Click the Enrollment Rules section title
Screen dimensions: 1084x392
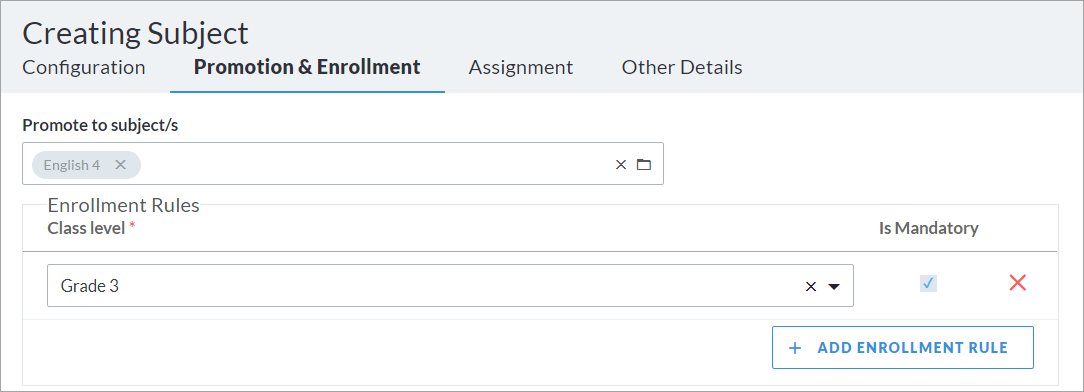coord(123,205)
